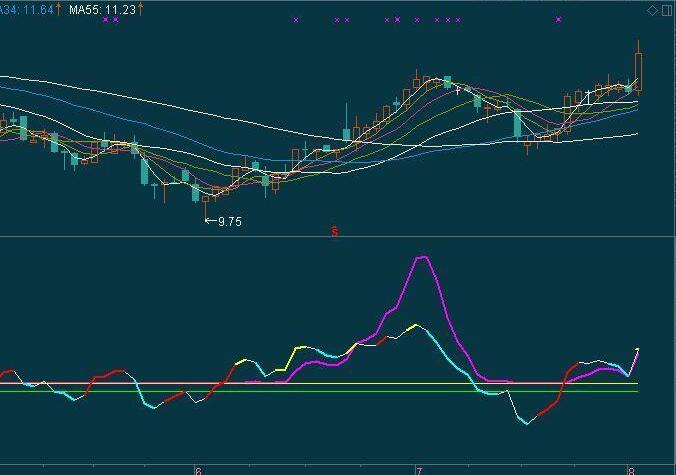Click the magenta indicator line peak
Screen dimensions: 676x475
421,257
